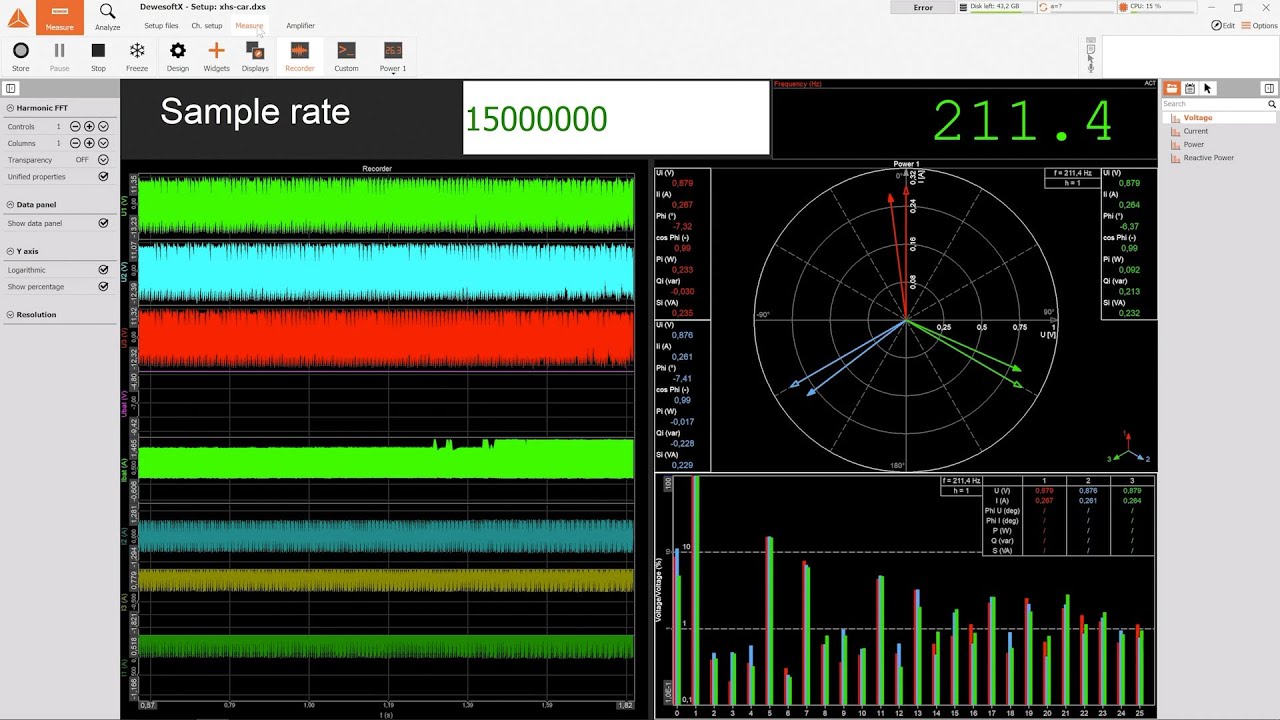This screenshot has width=1280, height=720.
Task: Click the 211.4 frequency digital meter
Action: [x=964, y=118]
